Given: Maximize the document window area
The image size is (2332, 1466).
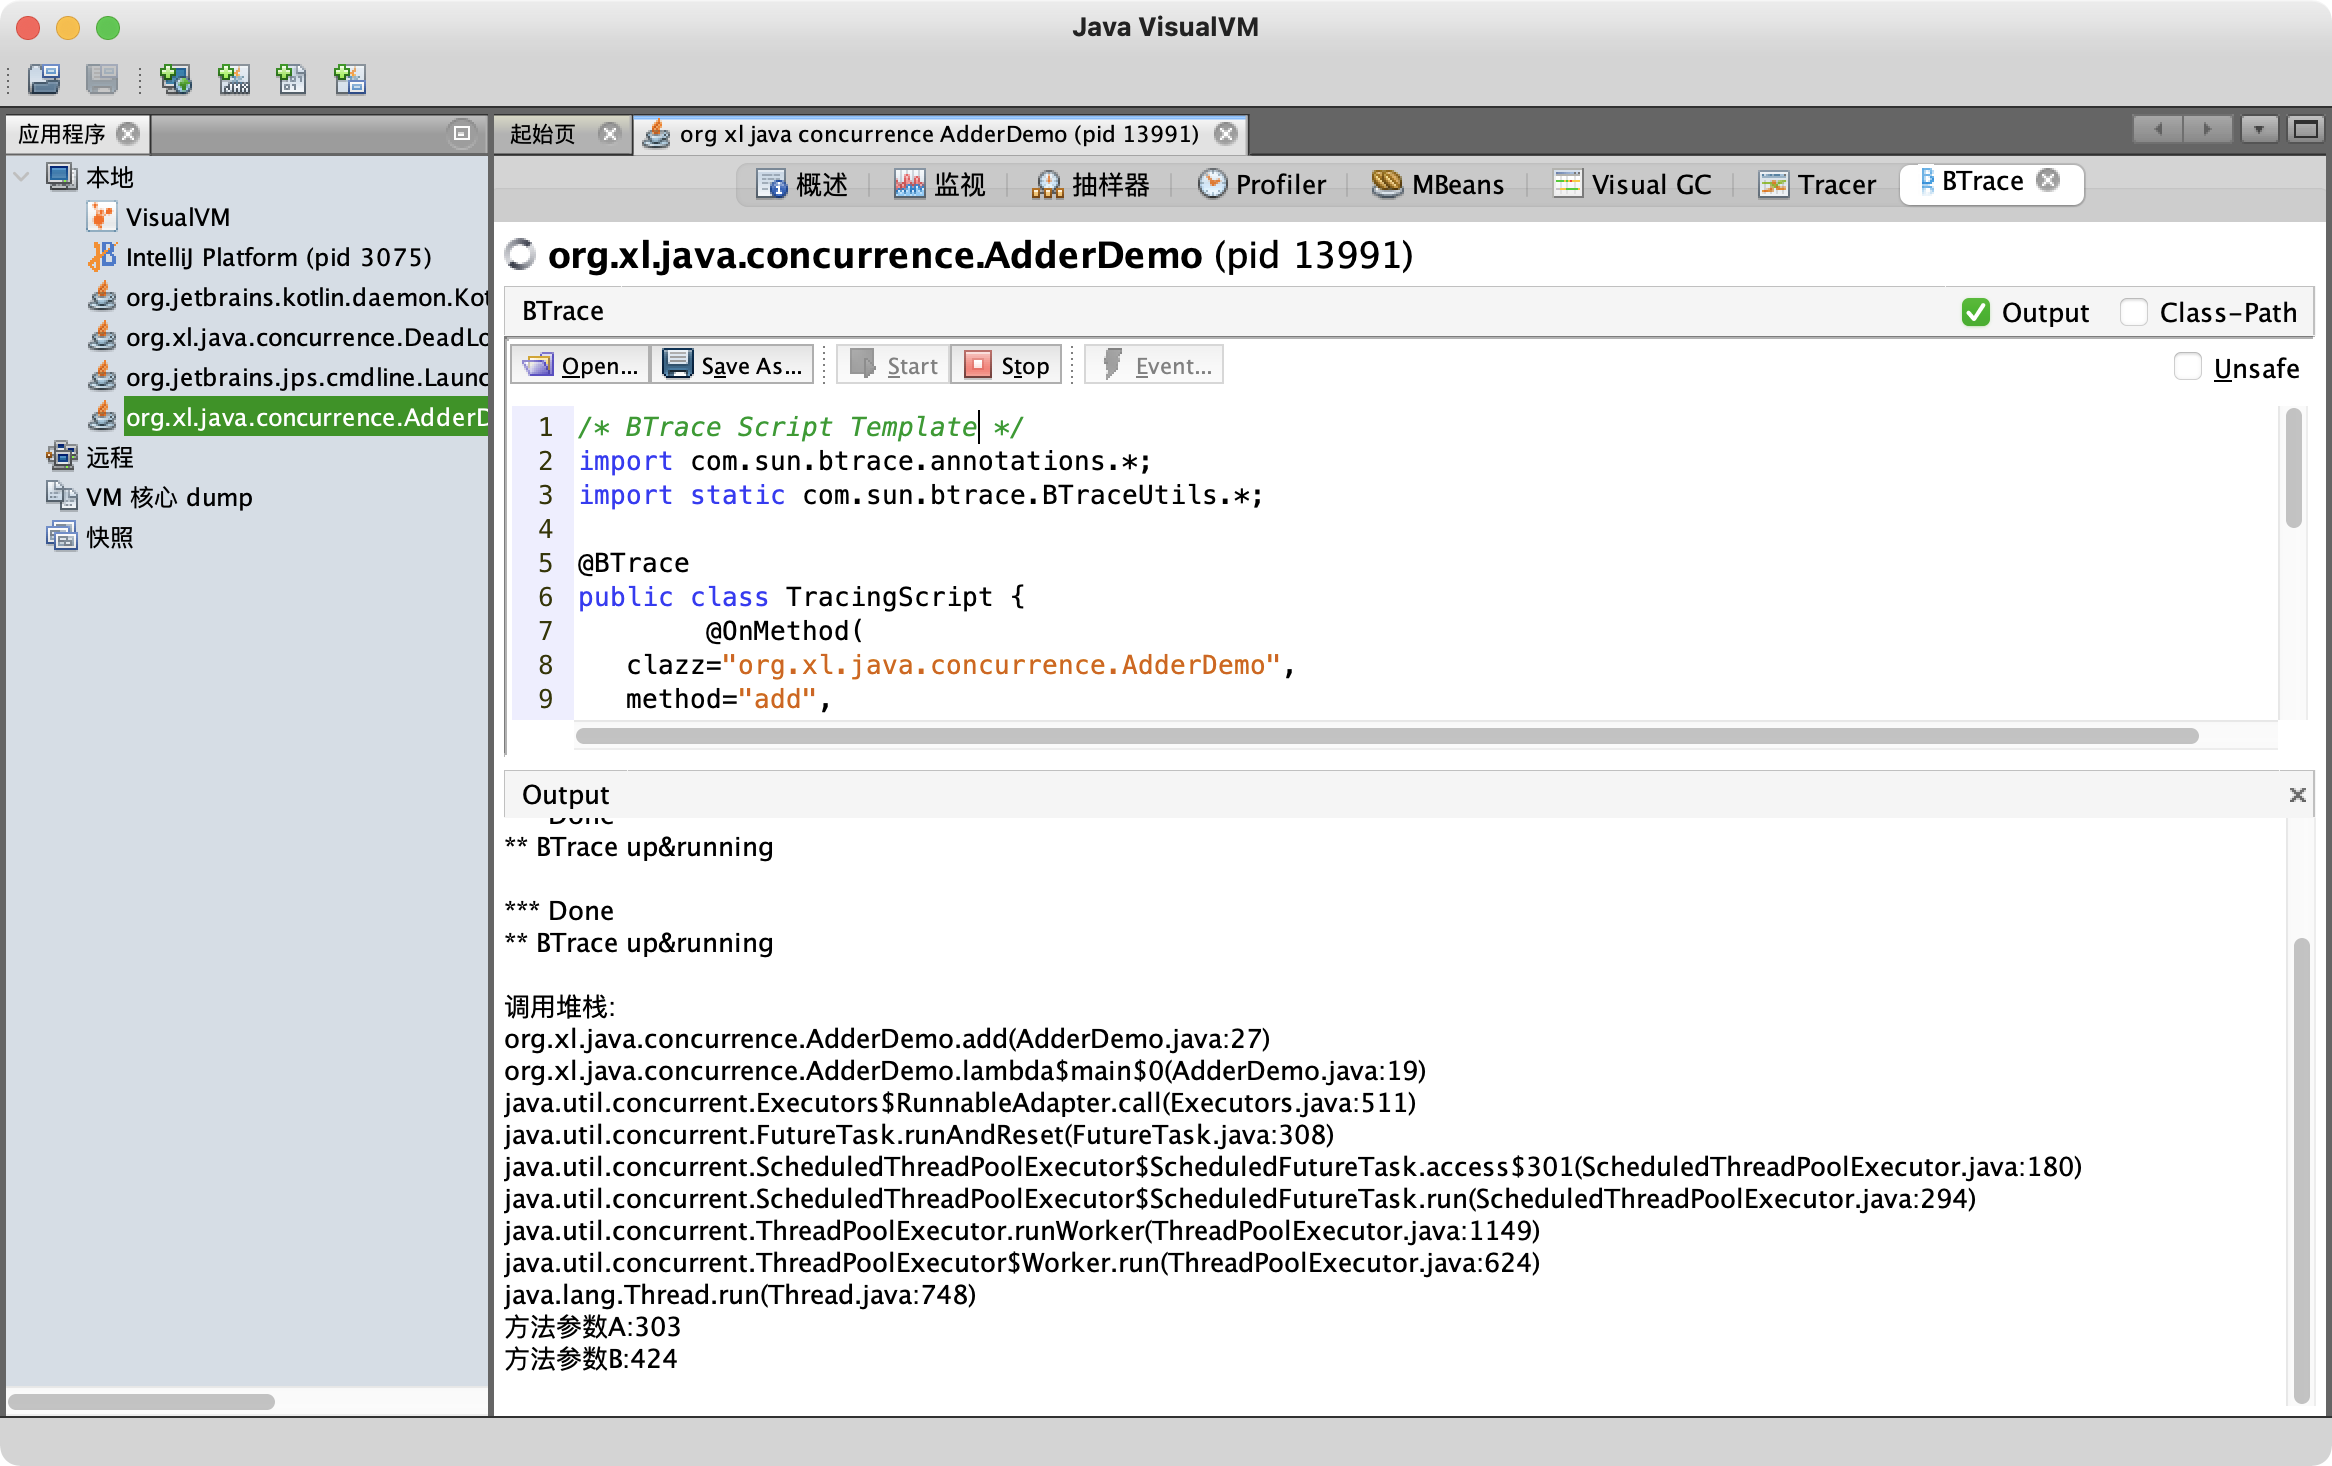Looking at the screenshot, I should tap(2306, 130).
